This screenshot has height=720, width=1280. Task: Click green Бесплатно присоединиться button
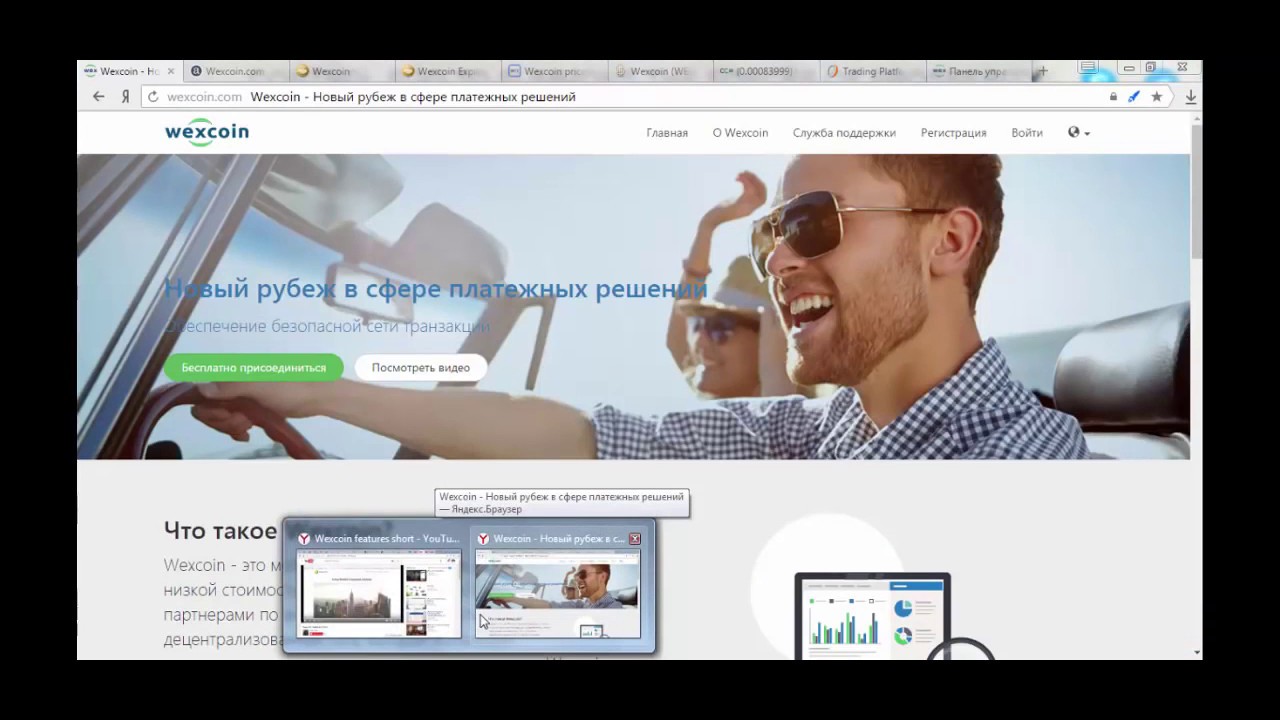[x=254, y=367]
